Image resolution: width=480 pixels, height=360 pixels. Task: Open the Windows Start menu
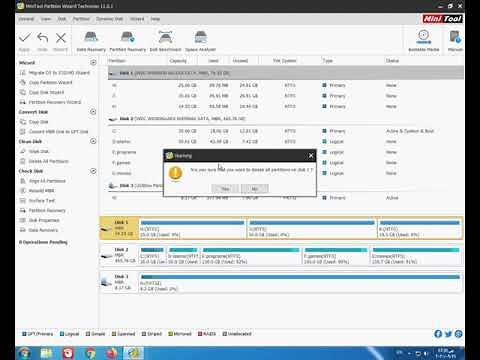[x=24, y=353]
